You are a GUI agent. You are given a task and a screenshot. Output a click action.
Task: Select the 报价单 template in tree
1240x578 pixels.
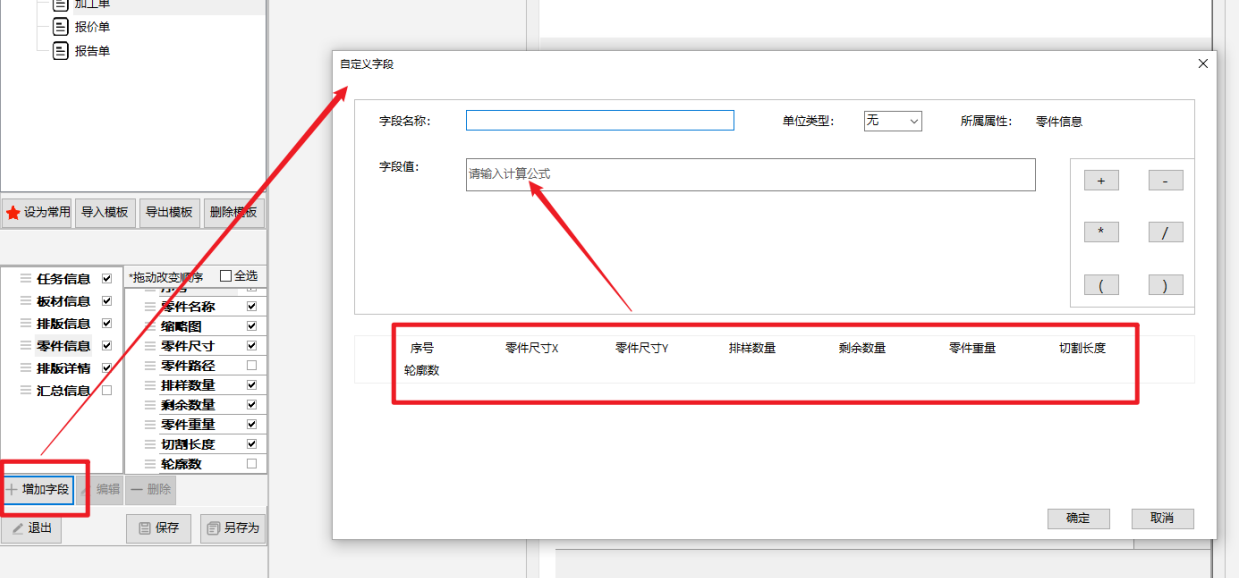pyautogui.click(x=92, y=27)
